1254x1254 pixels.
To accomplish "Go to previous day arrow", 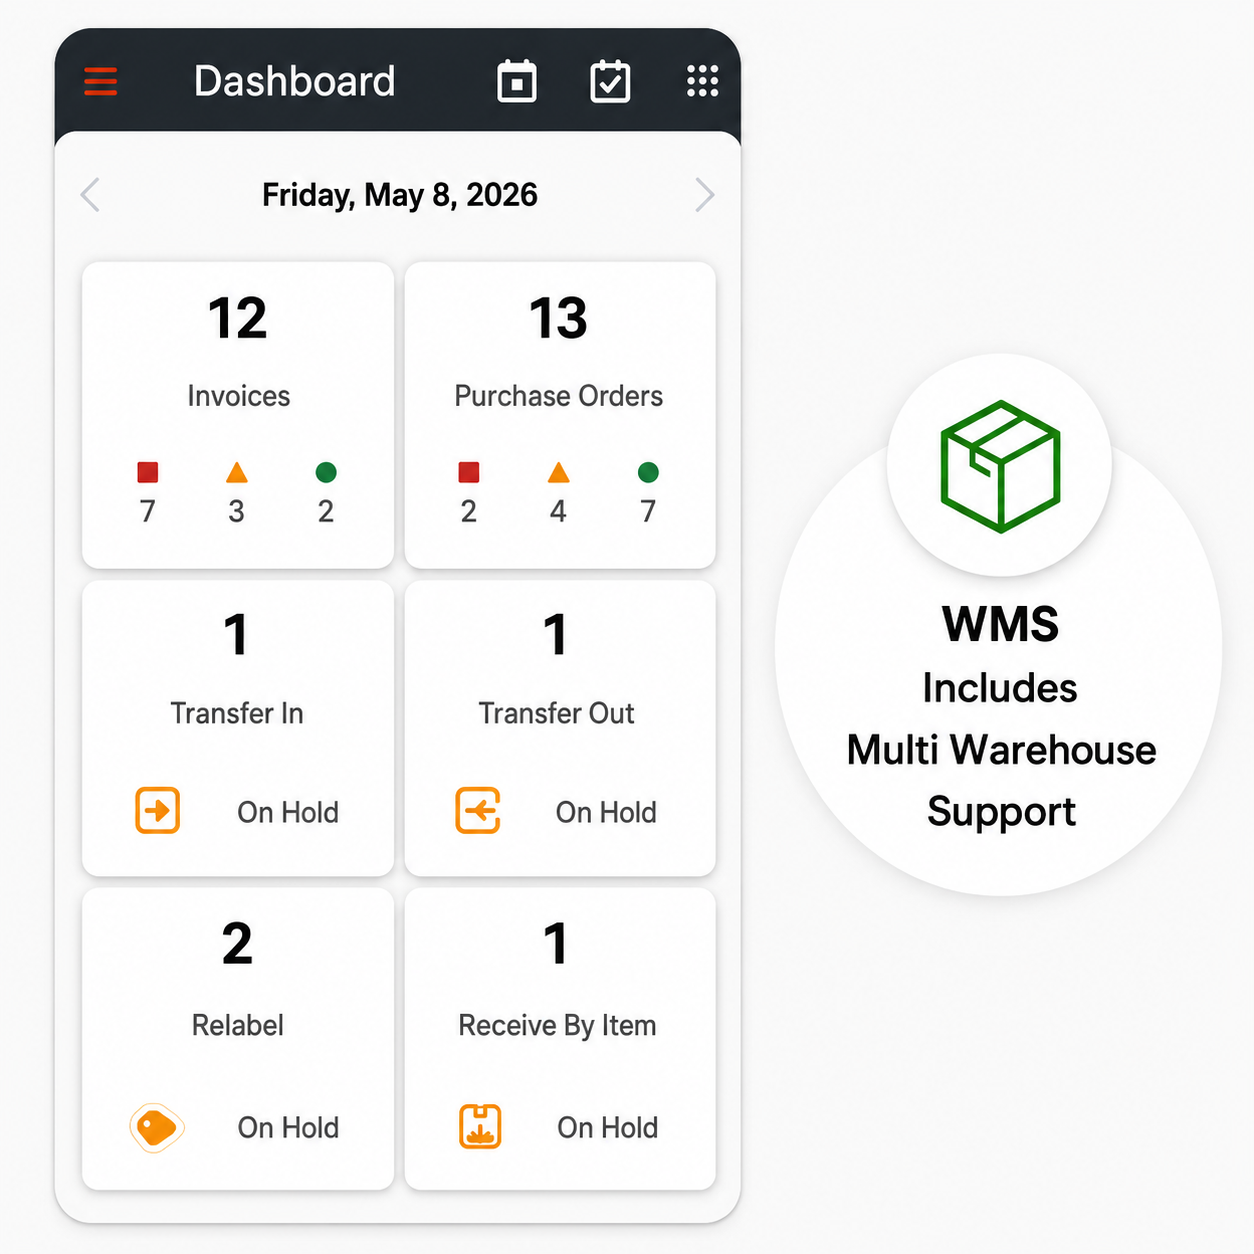I will pos(90,195).
